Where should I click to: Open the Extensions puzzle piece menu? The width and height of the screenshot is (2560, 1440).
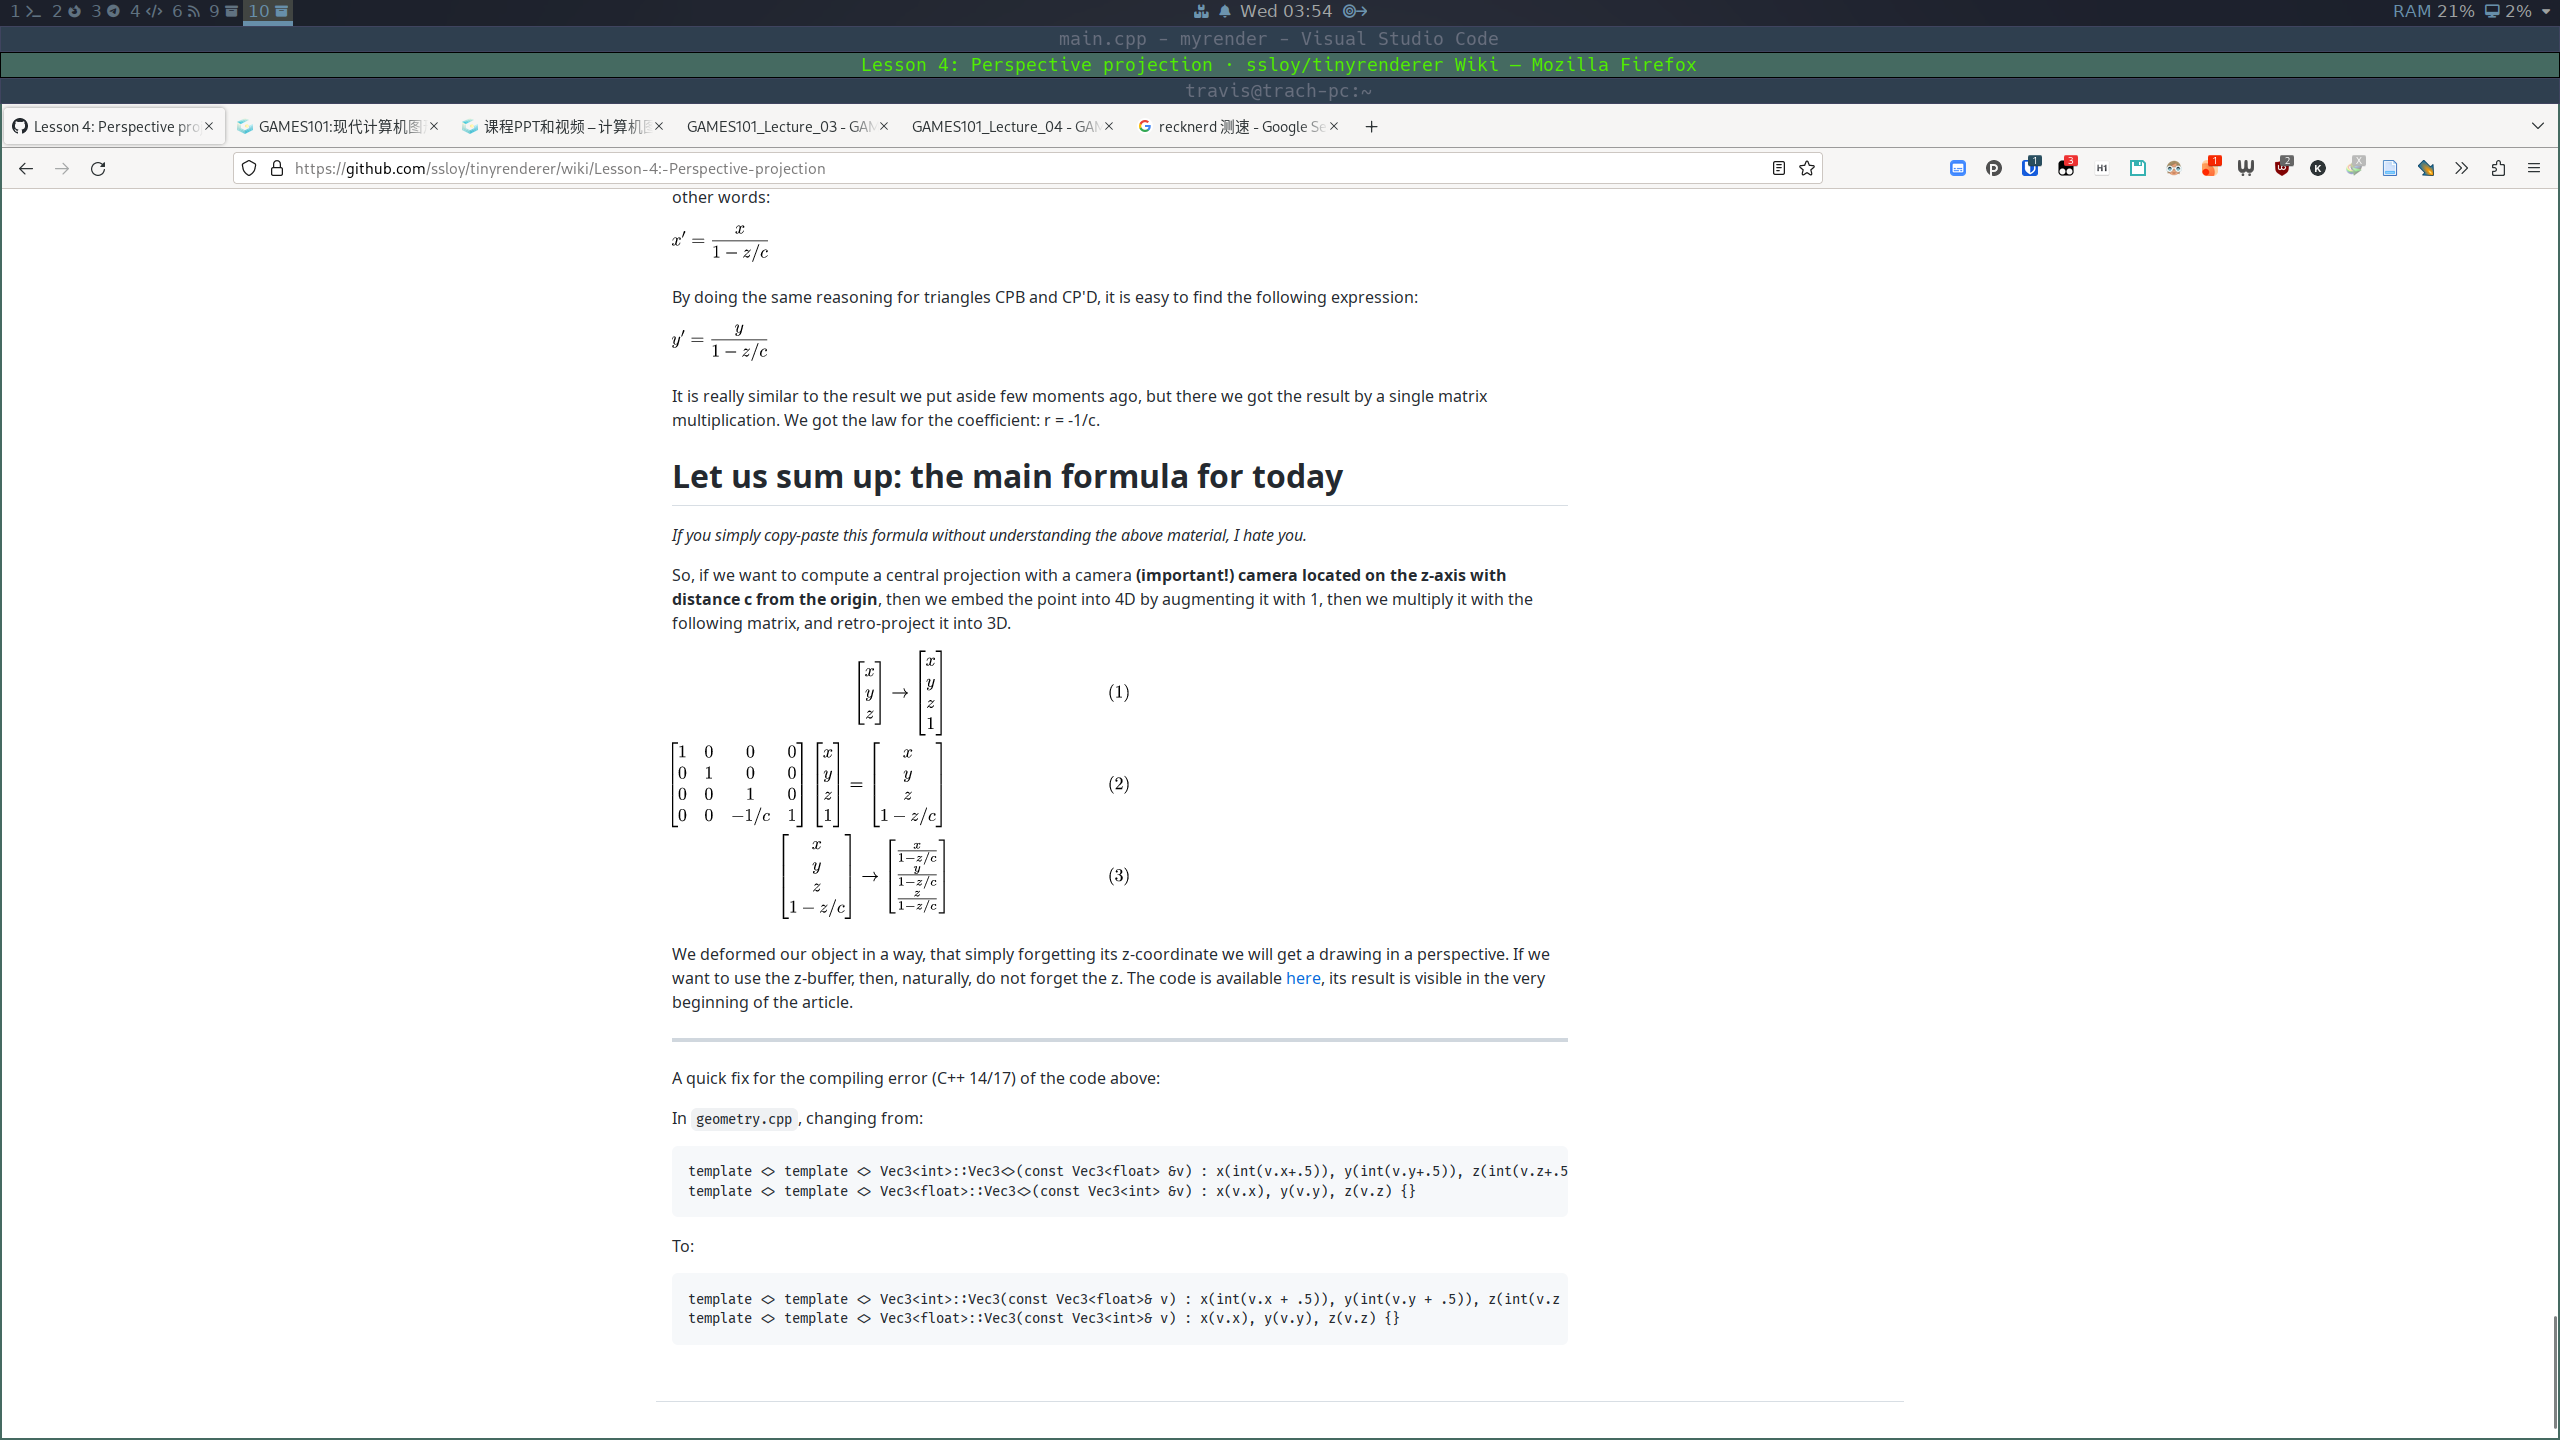tap(2498, 168)
